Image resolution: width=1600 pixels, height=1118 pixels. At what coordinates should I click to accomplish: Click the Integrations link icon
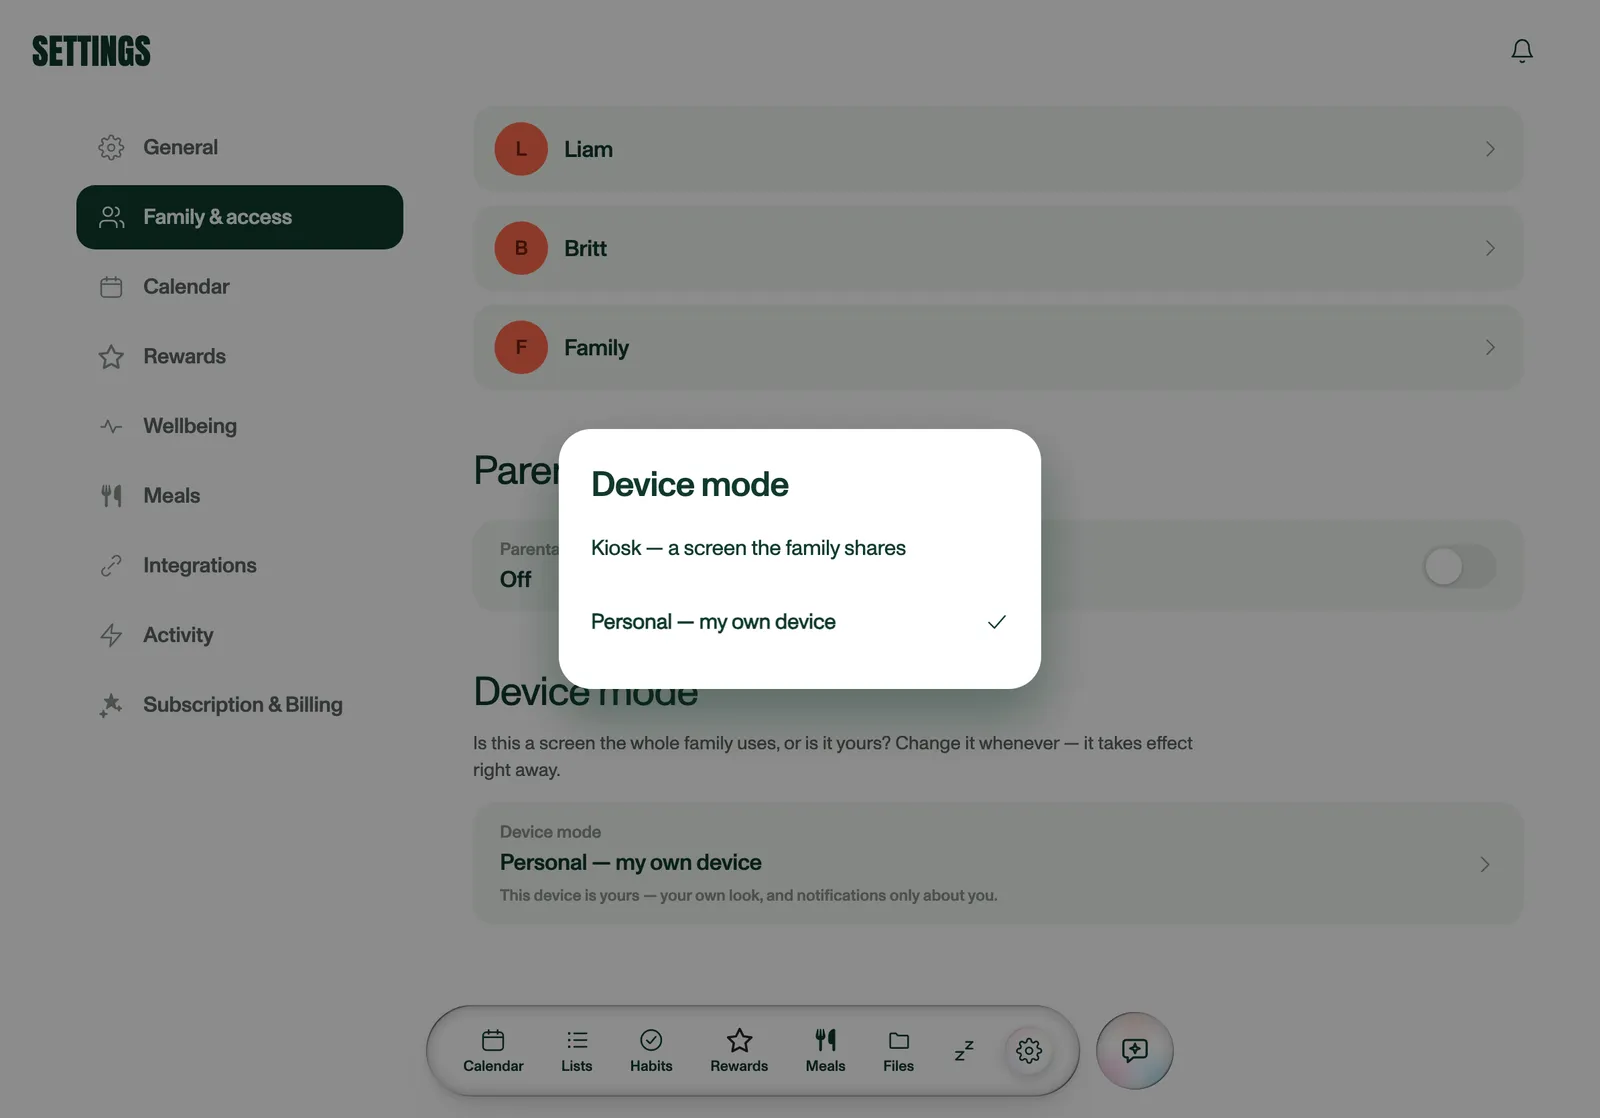[x=111, y=566]
